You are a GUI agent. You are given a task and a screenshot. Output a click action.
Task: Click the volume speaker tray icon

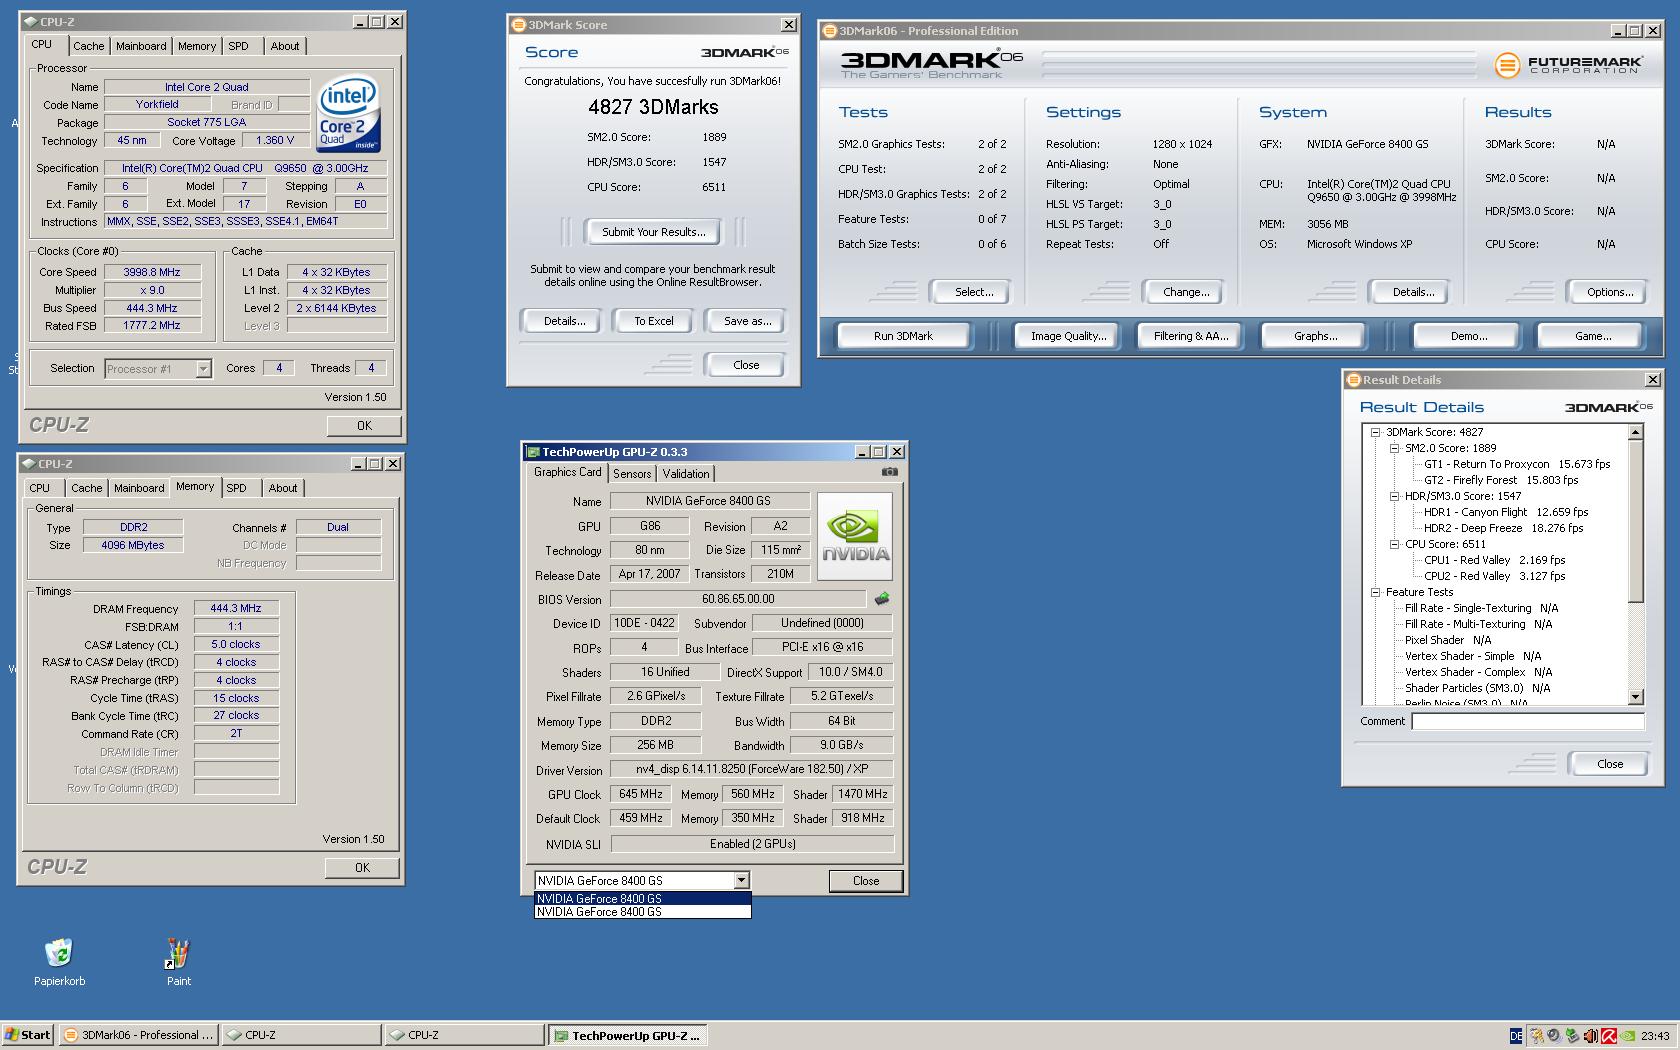coord(1592,1036)
